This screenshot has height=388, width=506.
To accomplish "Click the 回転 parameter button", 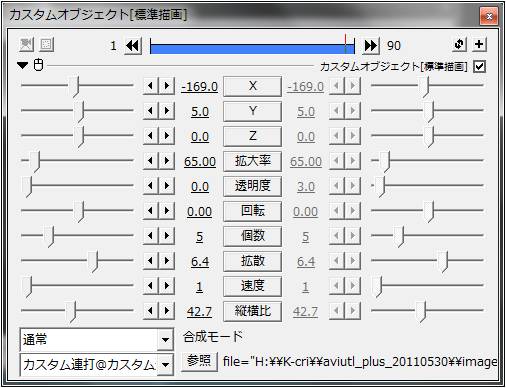I will click(x=252, y=211).
